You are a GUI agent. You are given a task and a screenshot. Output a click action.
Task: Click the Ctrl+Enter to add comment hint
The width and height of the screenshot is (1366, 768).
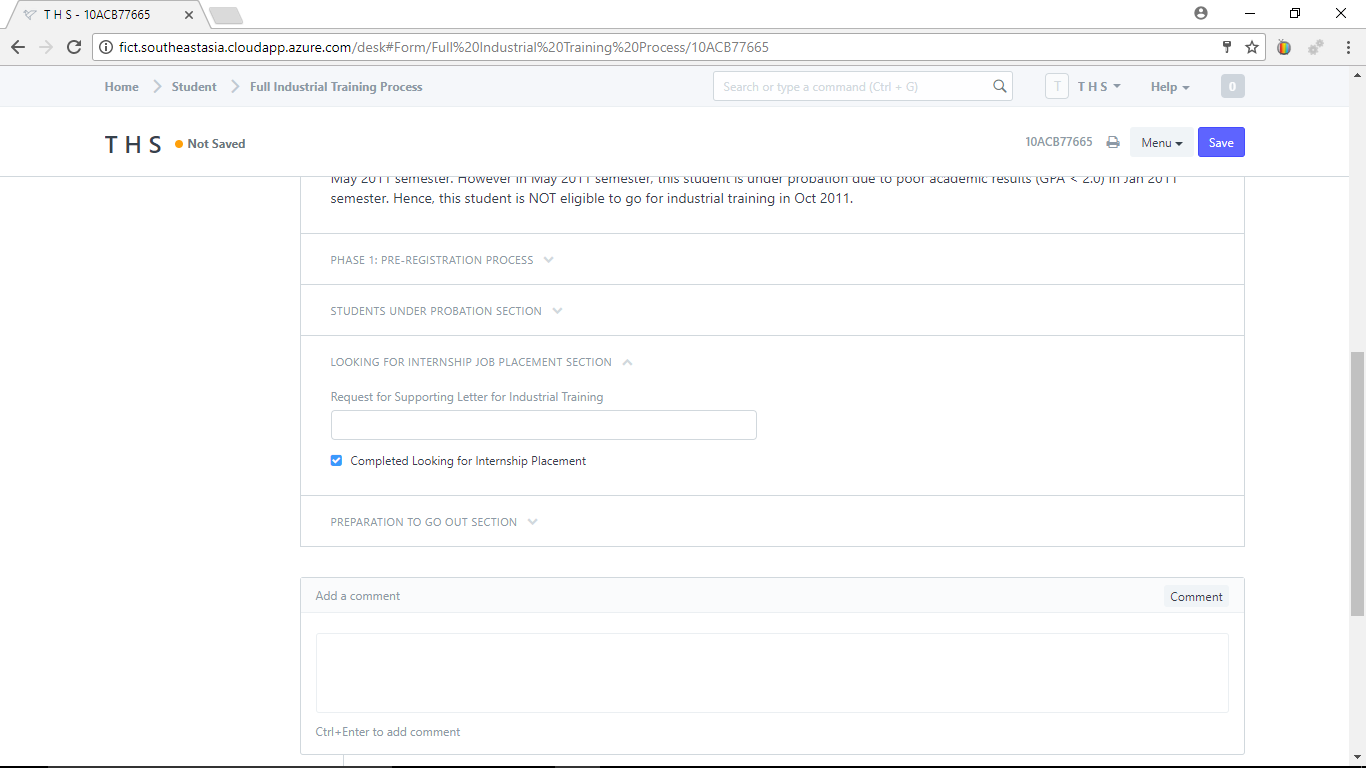388,732
